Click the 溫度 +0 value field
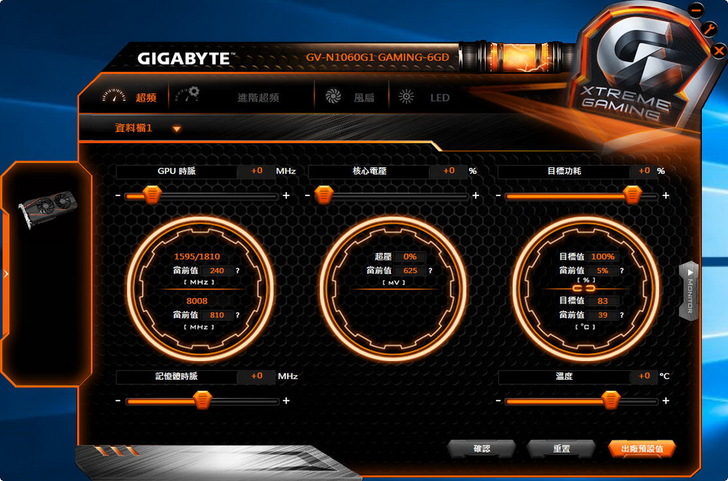728x481 pixels. tap(644, 376)
